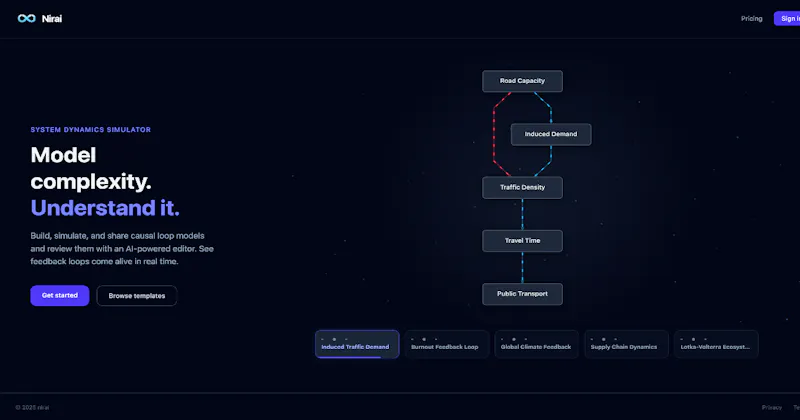Screen dimensions: 800x420
Task: Open Browse templates
Action: click(x=137, y=295)
